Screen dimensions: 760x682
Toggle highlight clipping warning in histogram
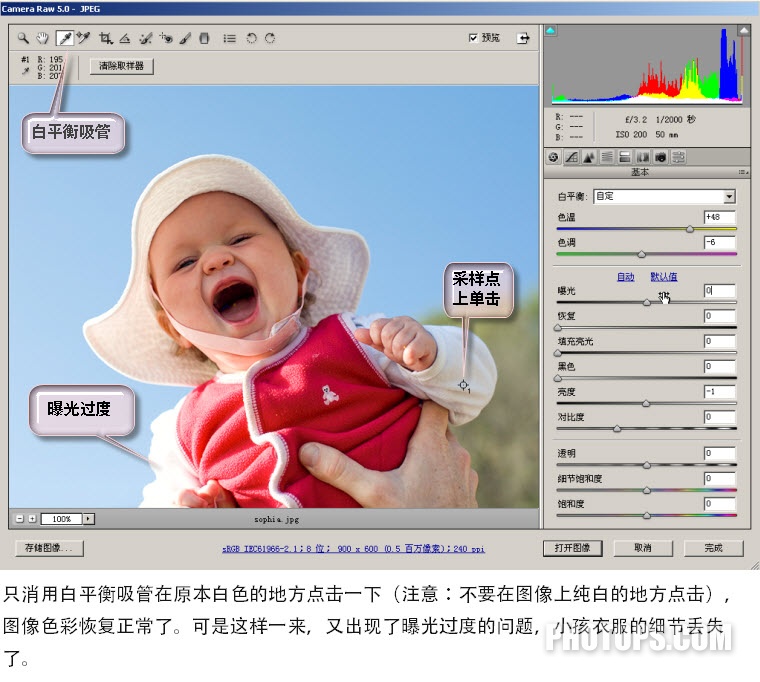[743, 31]
